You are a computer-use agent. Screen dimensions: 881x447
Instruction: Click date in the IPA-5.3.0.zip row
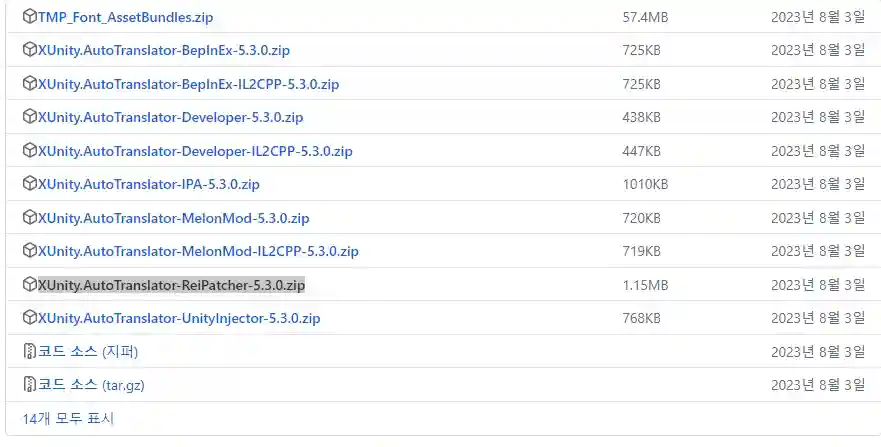coord(818,184)
